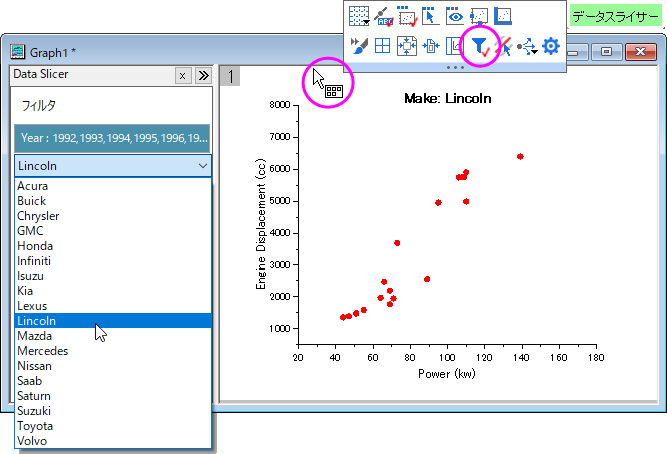Choose Chrysler from the make list
This screenshot has height=454, width=667.
point(113,216)
